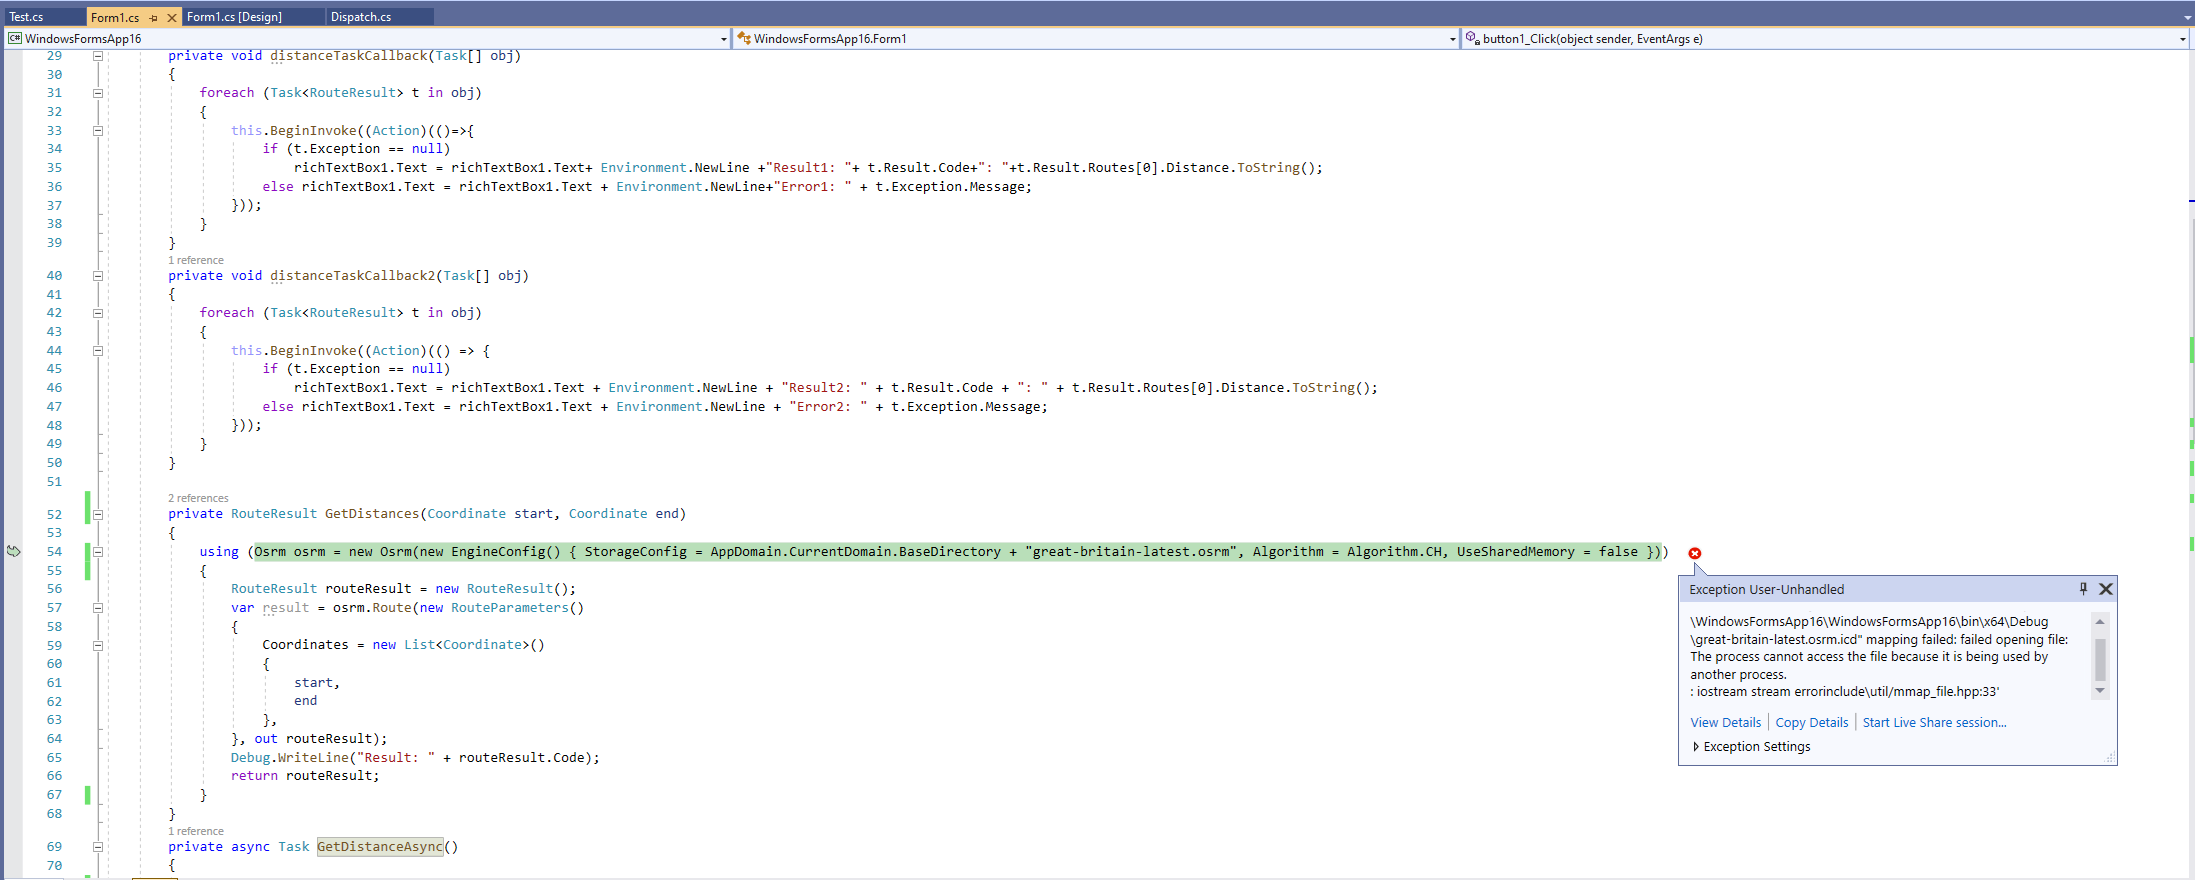The height and width of the screenshot is (880, 2195).
Task: Collapse the foreach block at line 42
Action: (98, 313)
